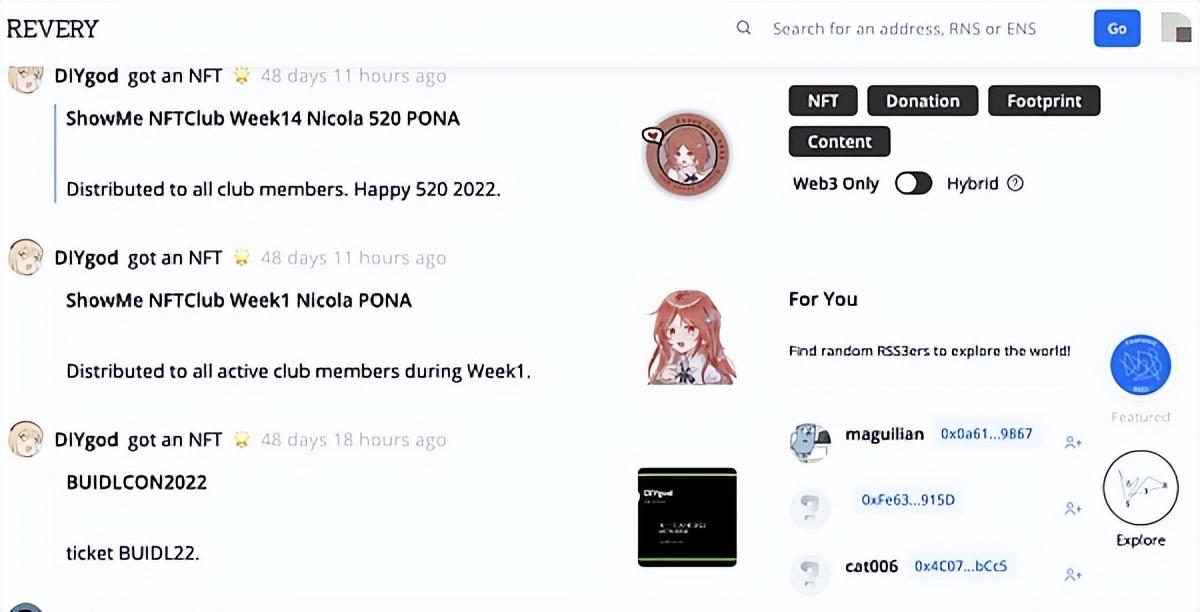Select the Donation filter tab

[x=922, y=101]
